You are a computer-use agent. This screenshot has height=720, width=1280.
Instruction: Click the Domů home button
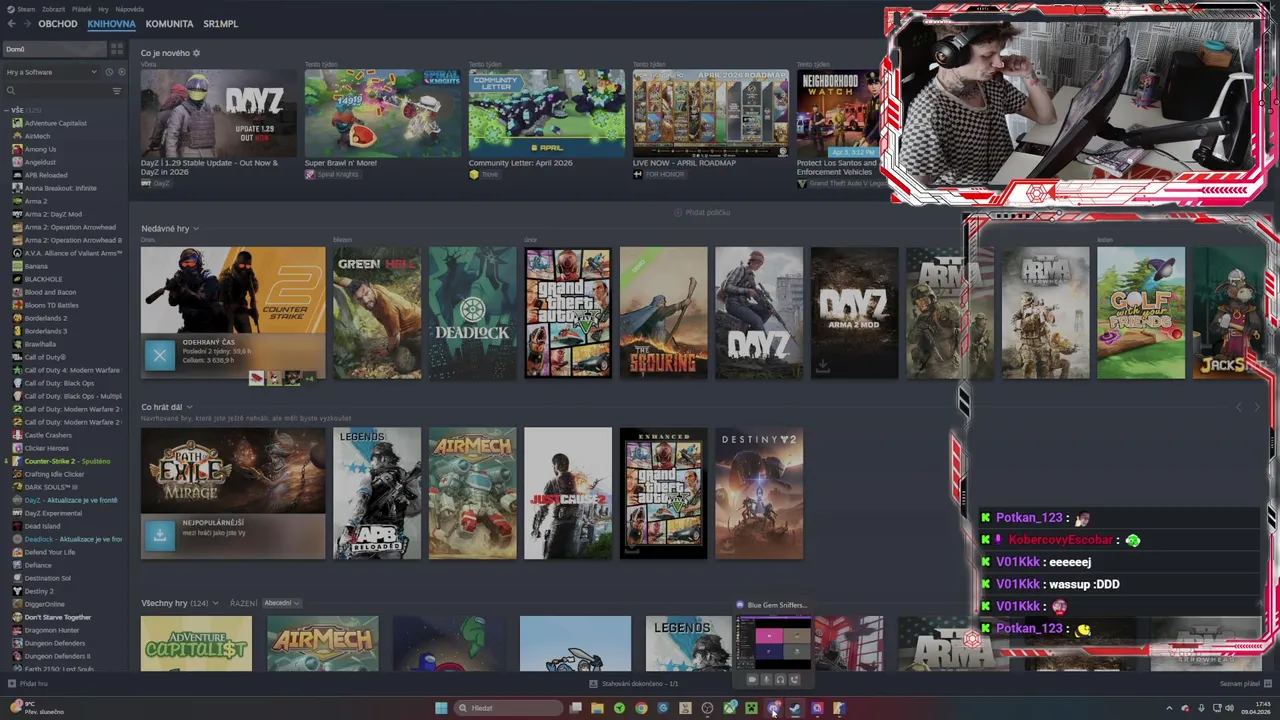click(x=54, y=49)
